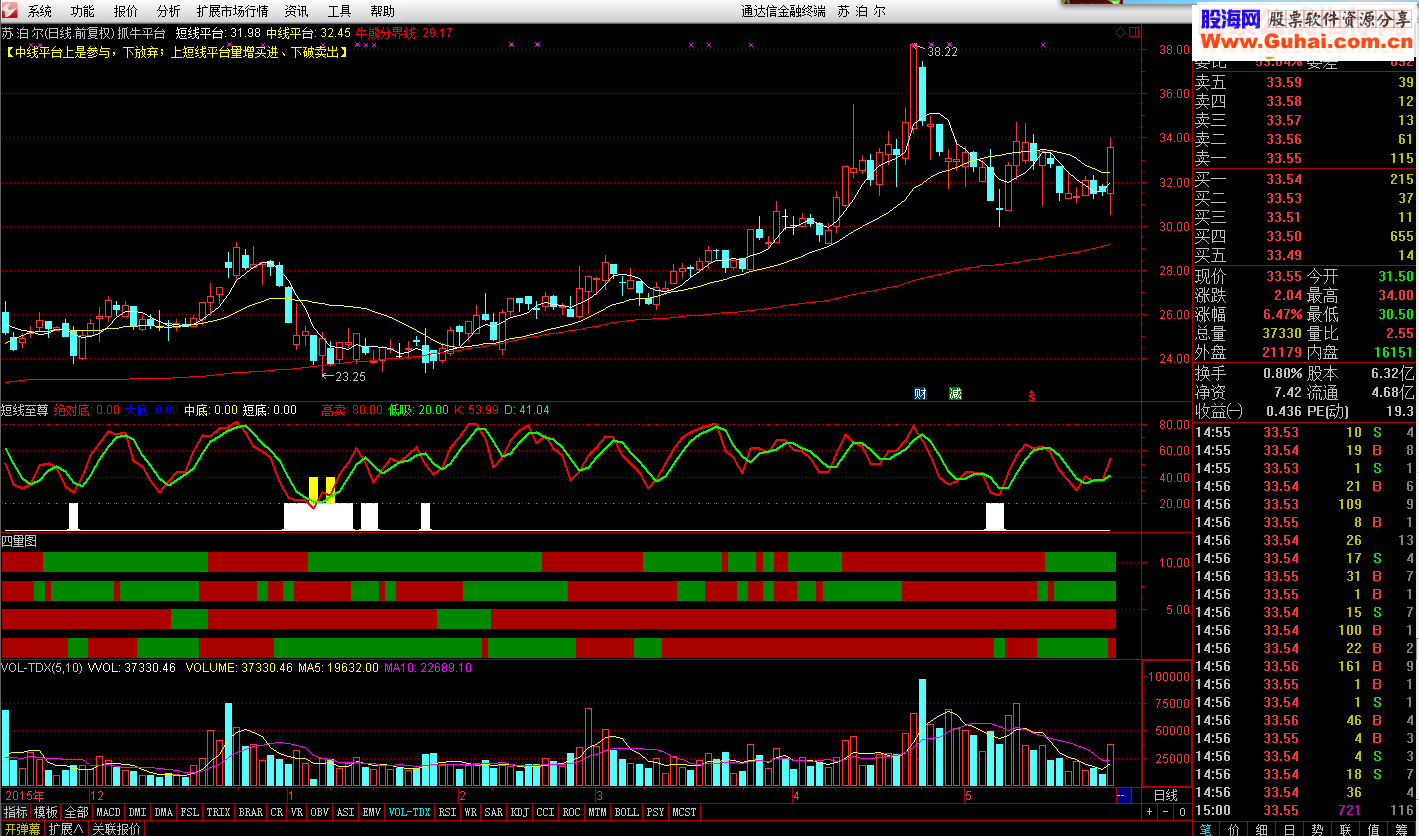Click the 38.22 high price label
1419x836 pixels.
(x=944, y=51)
